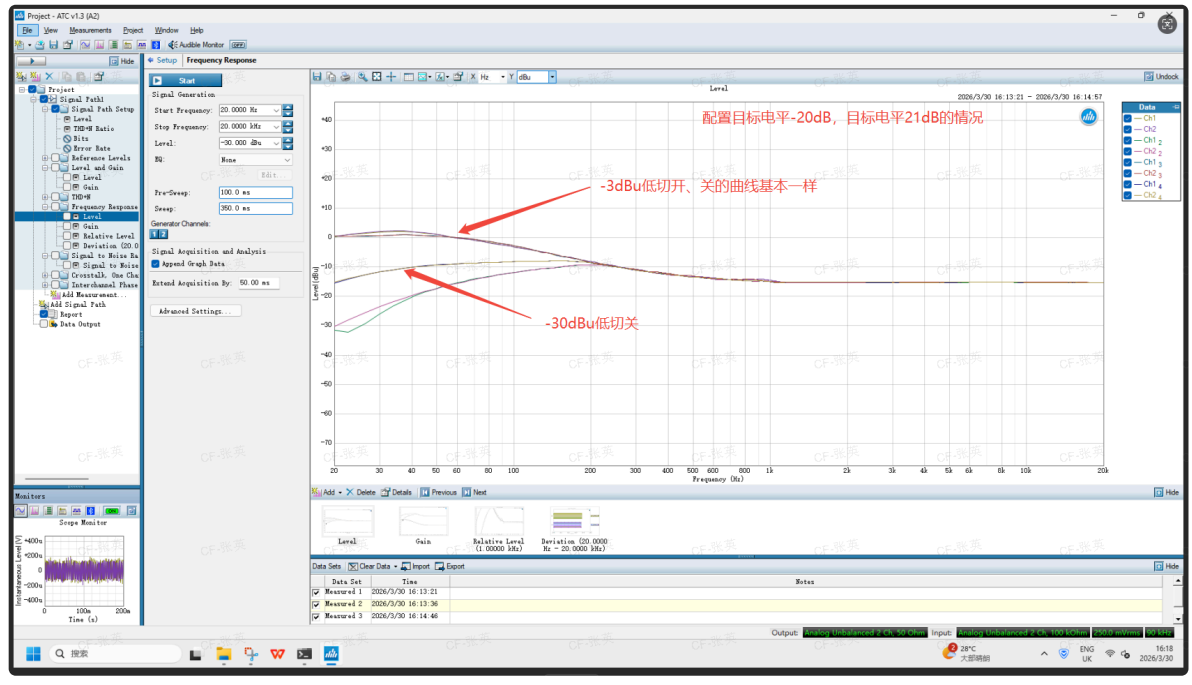Click the zoom-to-fit graph icon
Screen dimensions: 1192x685
coord(376,77)
